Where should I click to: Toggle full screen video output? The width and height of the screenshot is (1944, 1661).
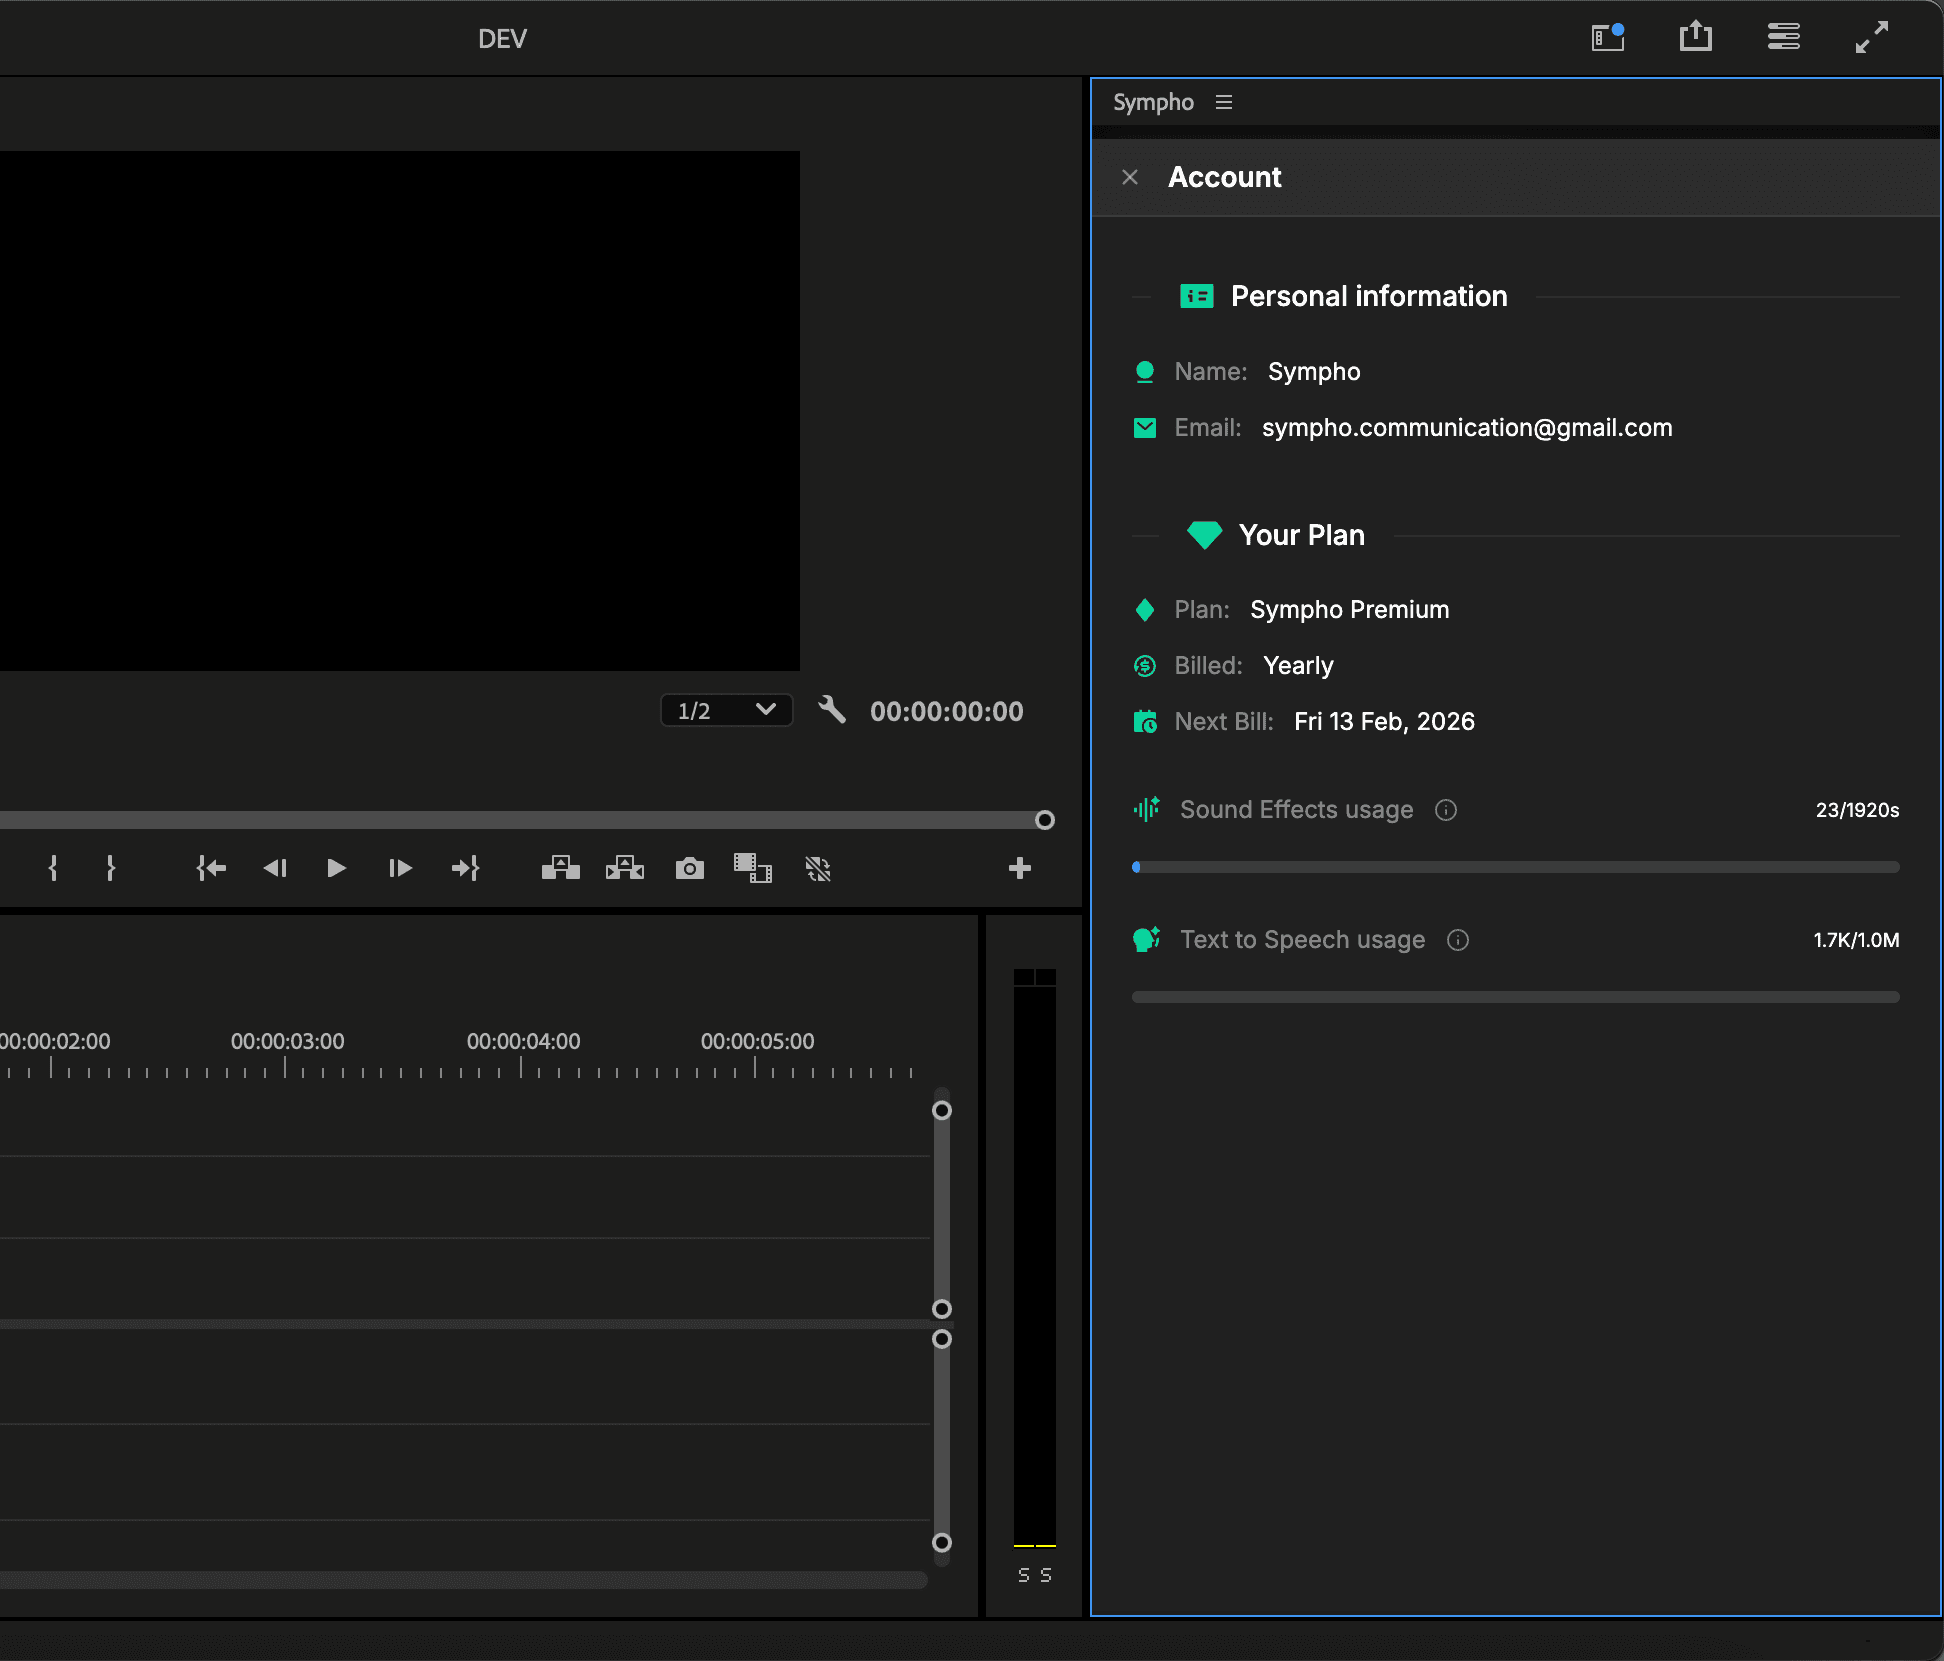click(x=1872, y=37)
